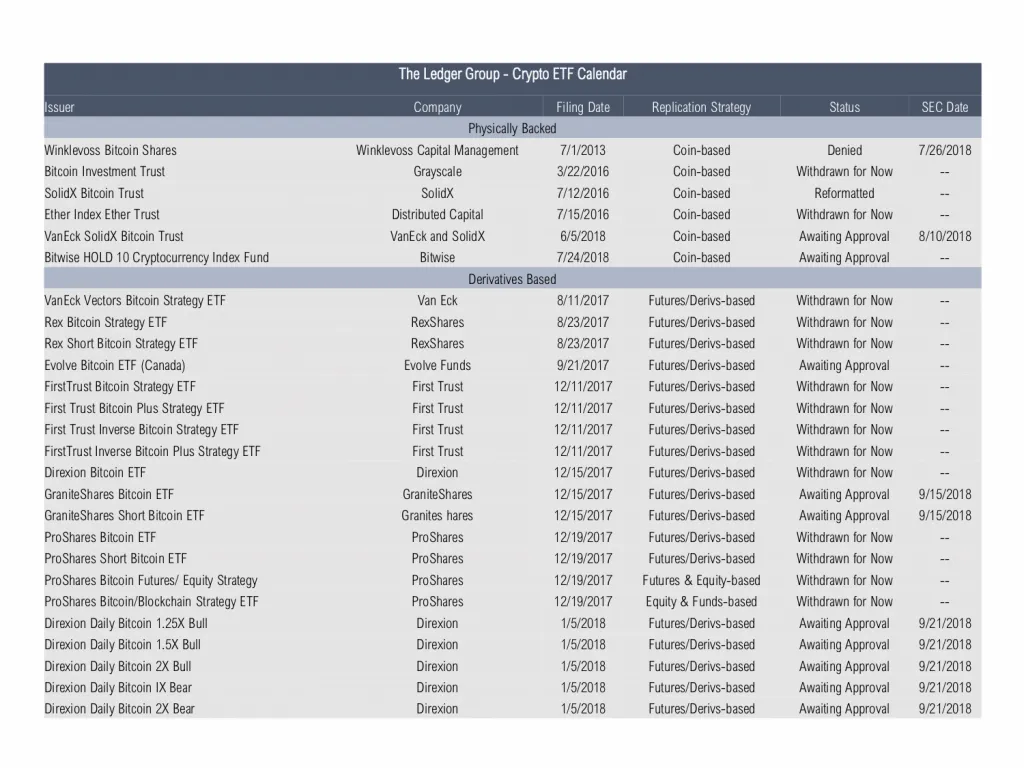Click 'Direxion Daily Bitcoin 2X Bear' cell
Image resolution: width=1024 pixels, height=768 pixels.
[x=120, y=709]
